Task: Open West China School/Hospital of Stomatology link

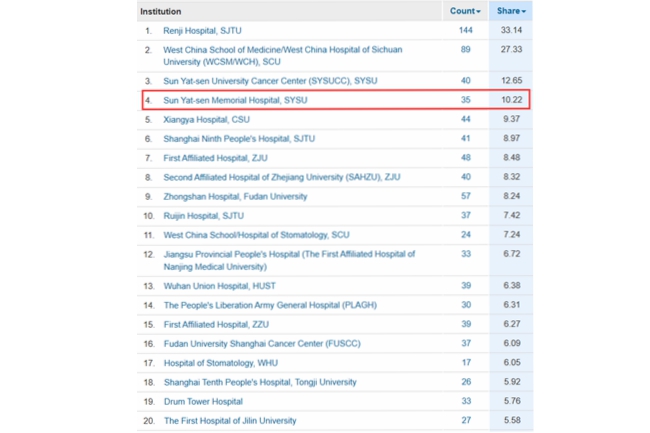Action: pyautogui.click(x=257, y=235)
